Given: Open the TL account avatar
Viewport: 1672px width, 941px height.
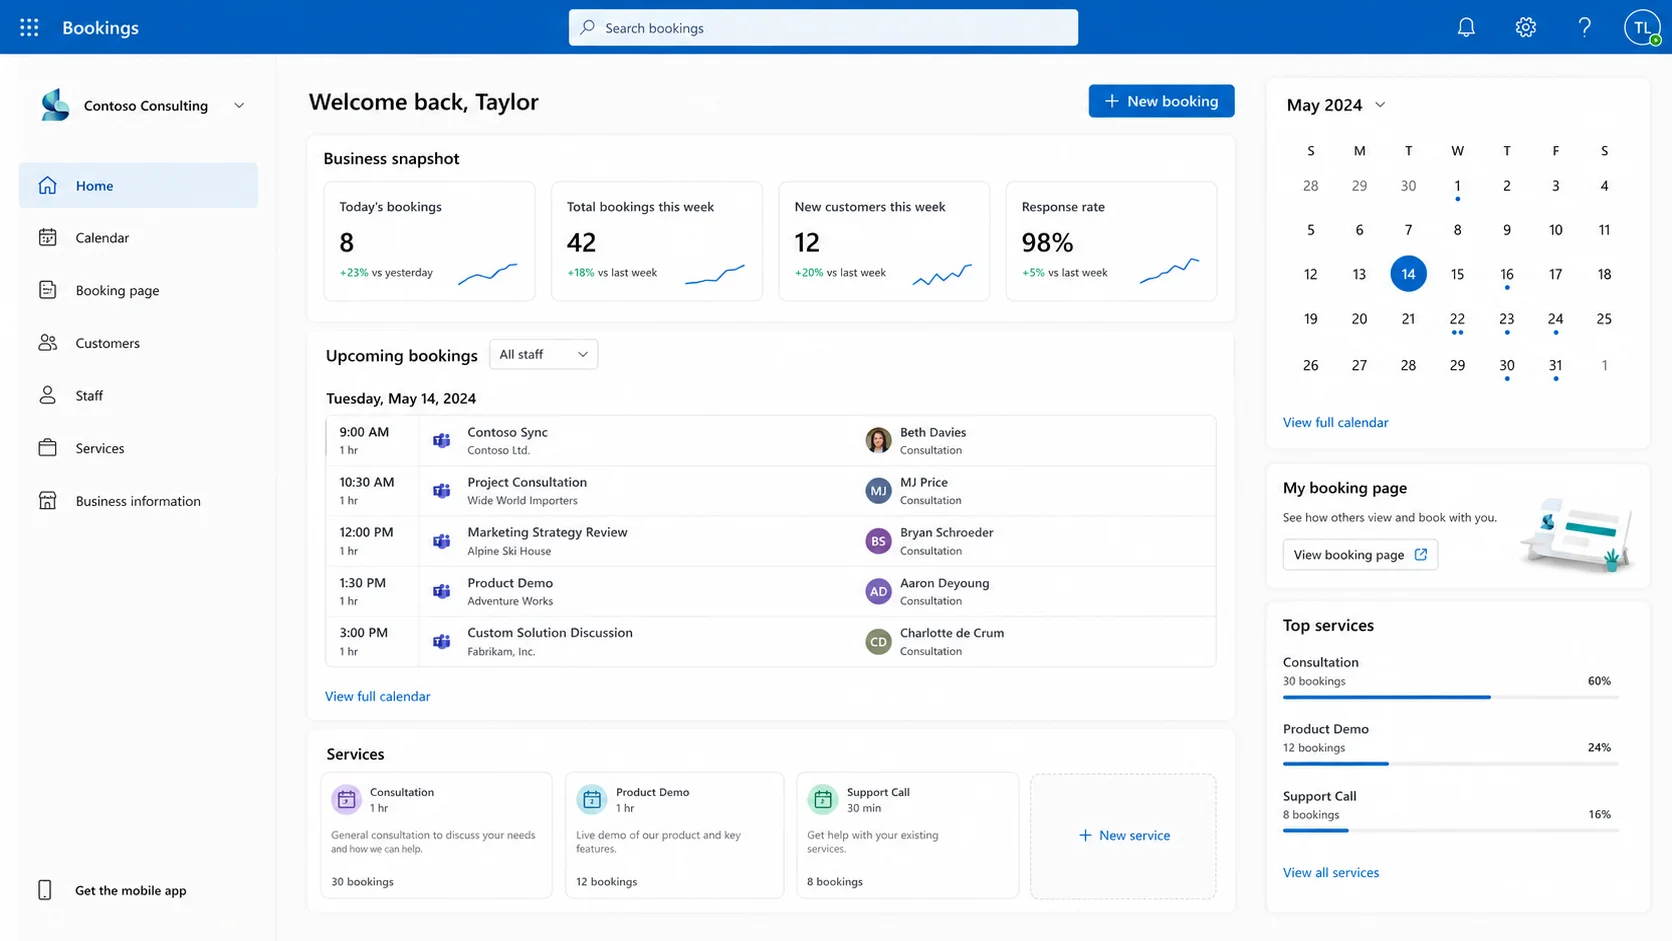Looking at the screenshot, I should pos(1642,27).
